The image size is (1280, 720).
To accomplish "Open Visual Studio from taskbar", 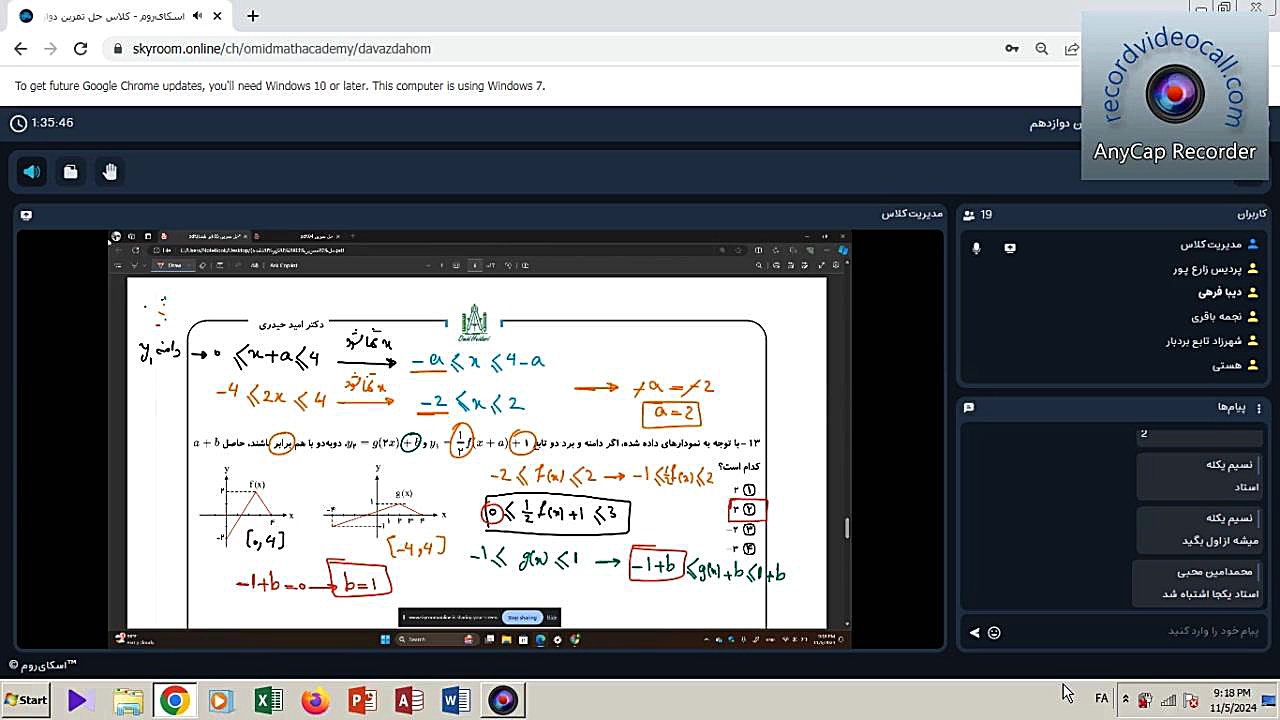I will click(x=80, y=700).
